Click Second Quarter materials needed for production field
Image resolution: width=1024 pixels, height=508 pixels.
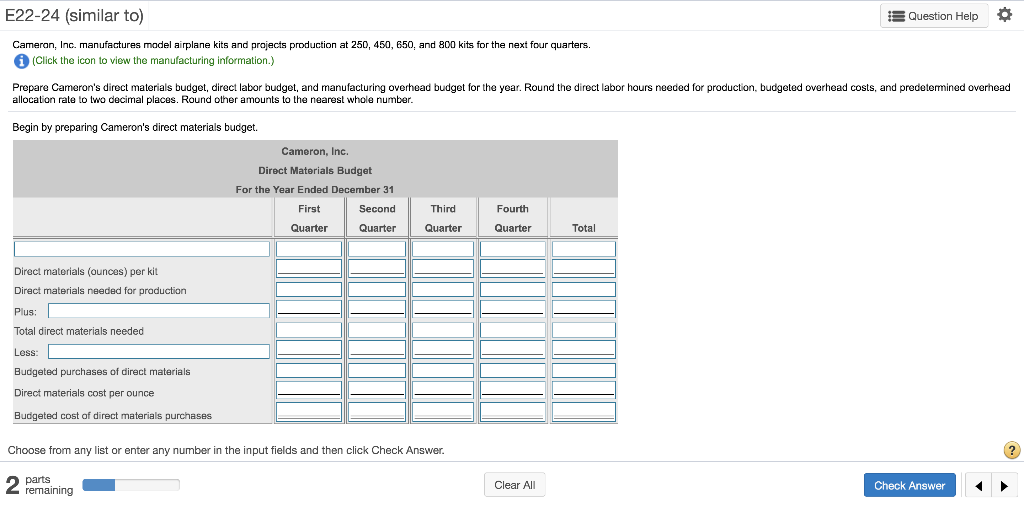click(x=377, y=289)
